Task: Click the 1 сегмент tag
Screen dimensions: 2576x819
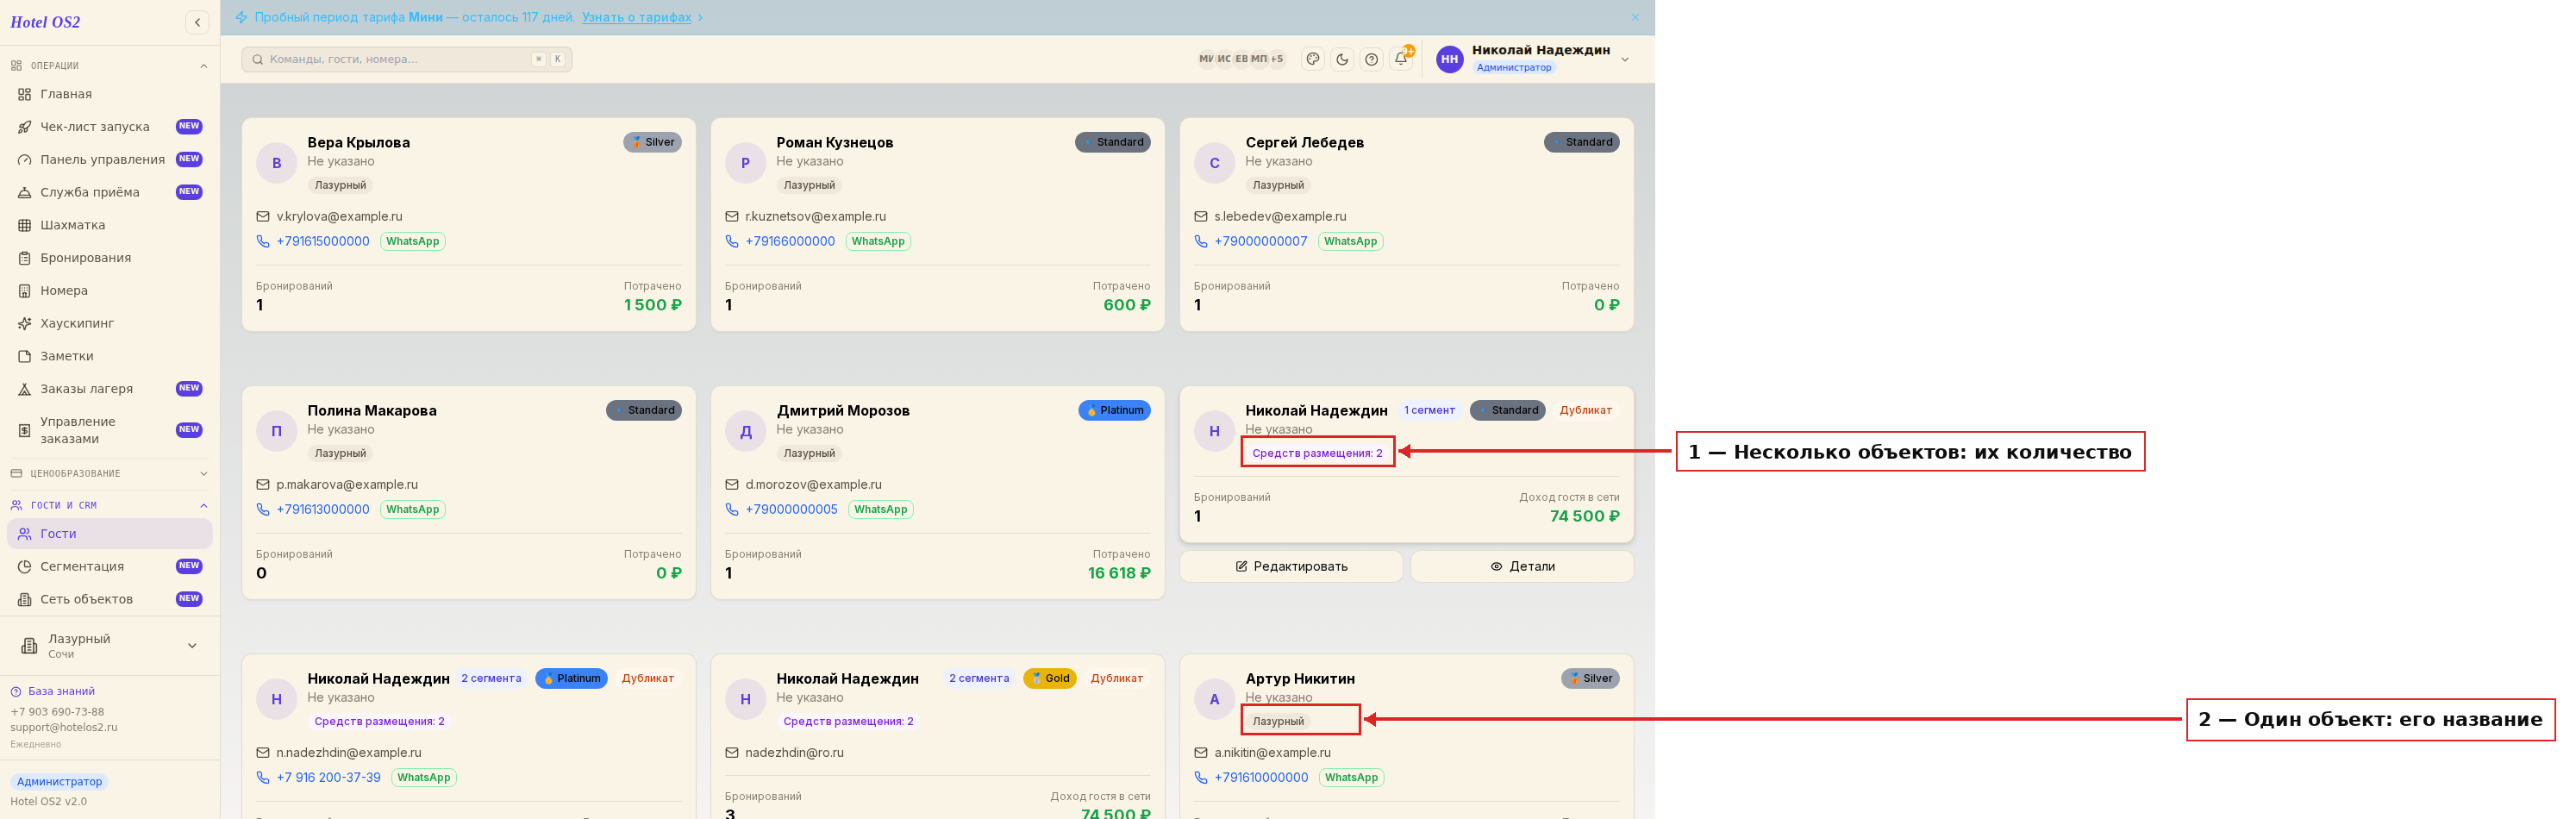Action: 1429,410
